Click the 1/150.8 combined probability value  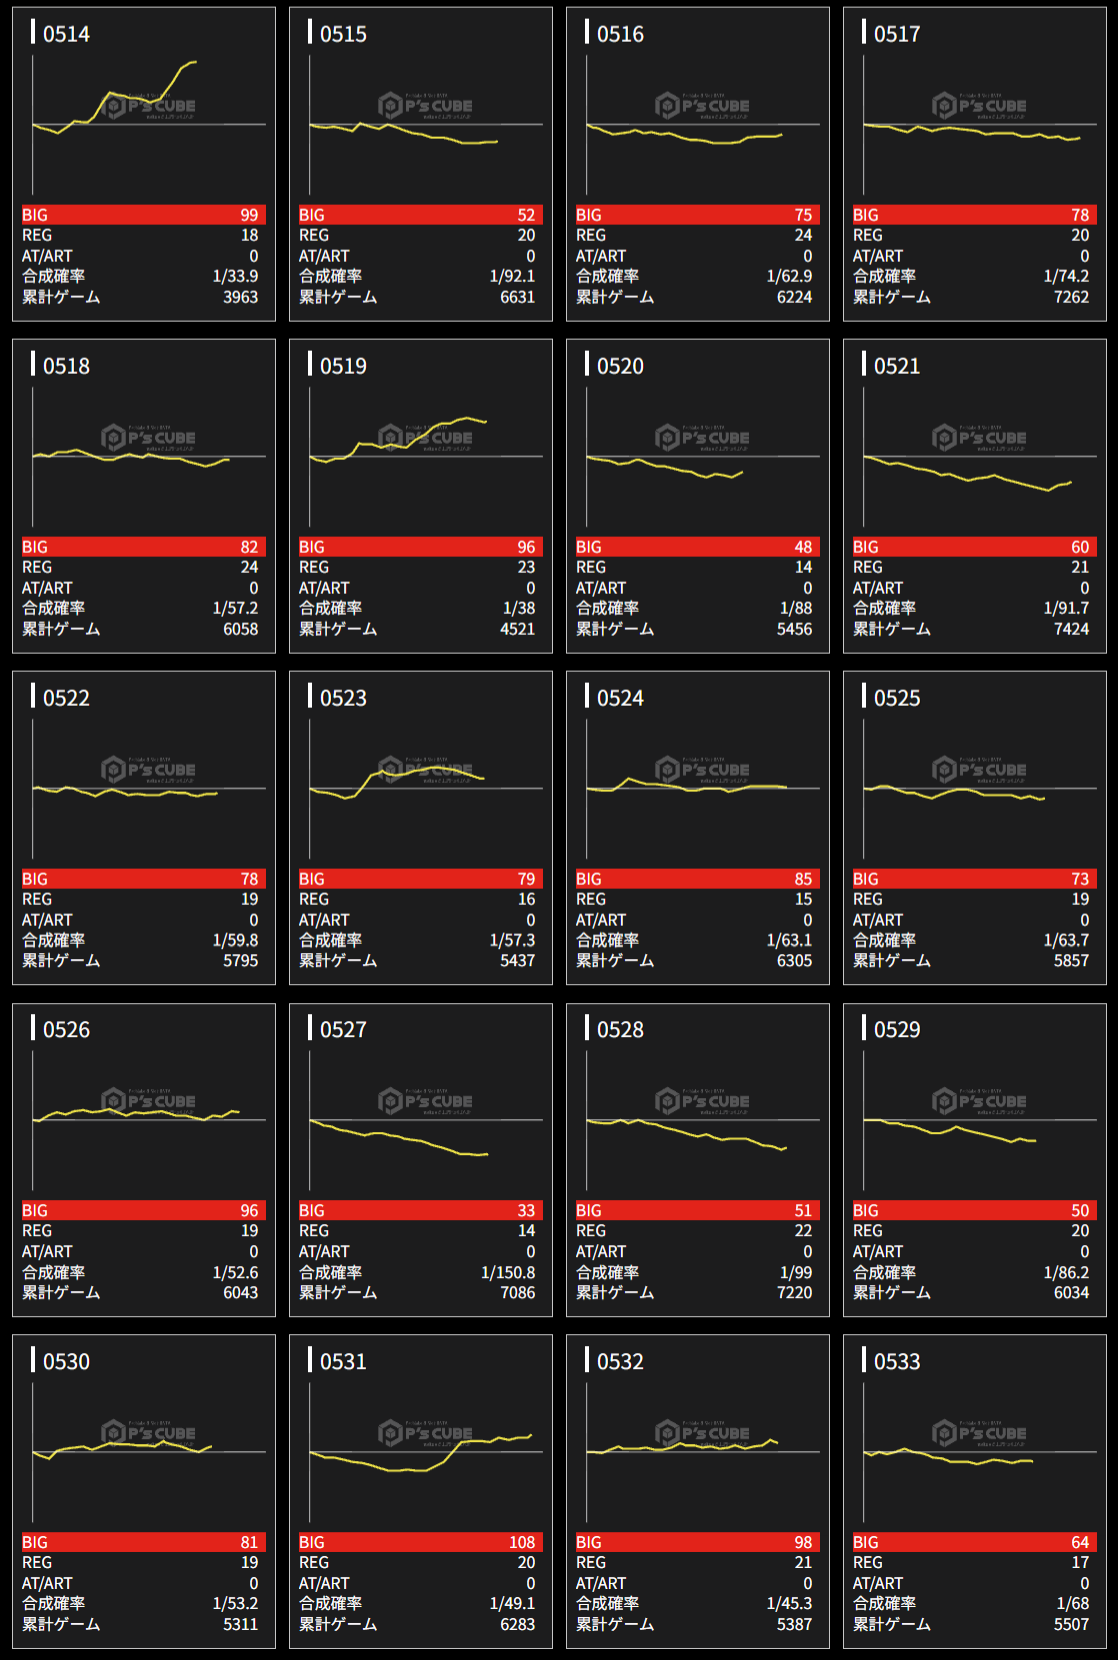tap(508, 1272)
